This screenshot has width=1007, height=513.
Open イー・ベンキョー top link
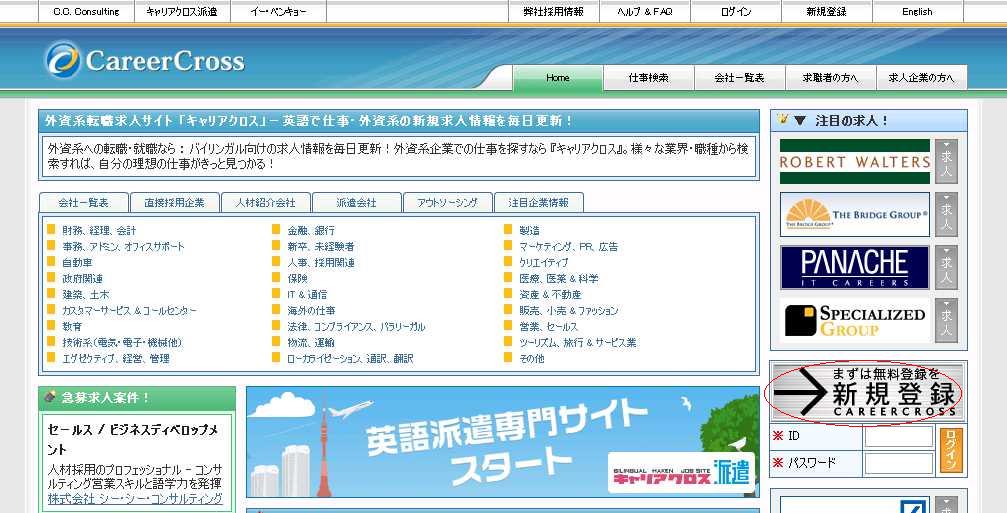(x=278, y=12)
